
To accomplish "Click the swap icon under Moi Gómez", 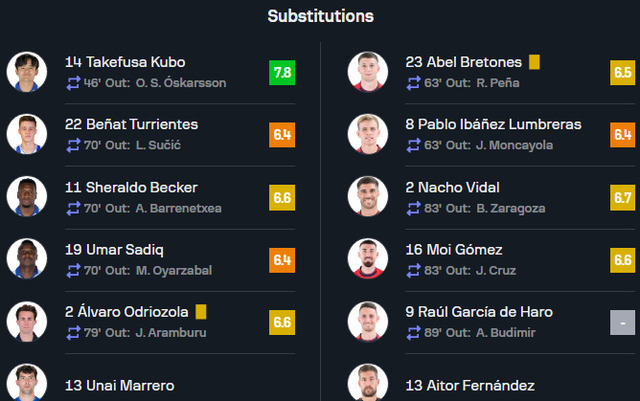I will point(413,270).
